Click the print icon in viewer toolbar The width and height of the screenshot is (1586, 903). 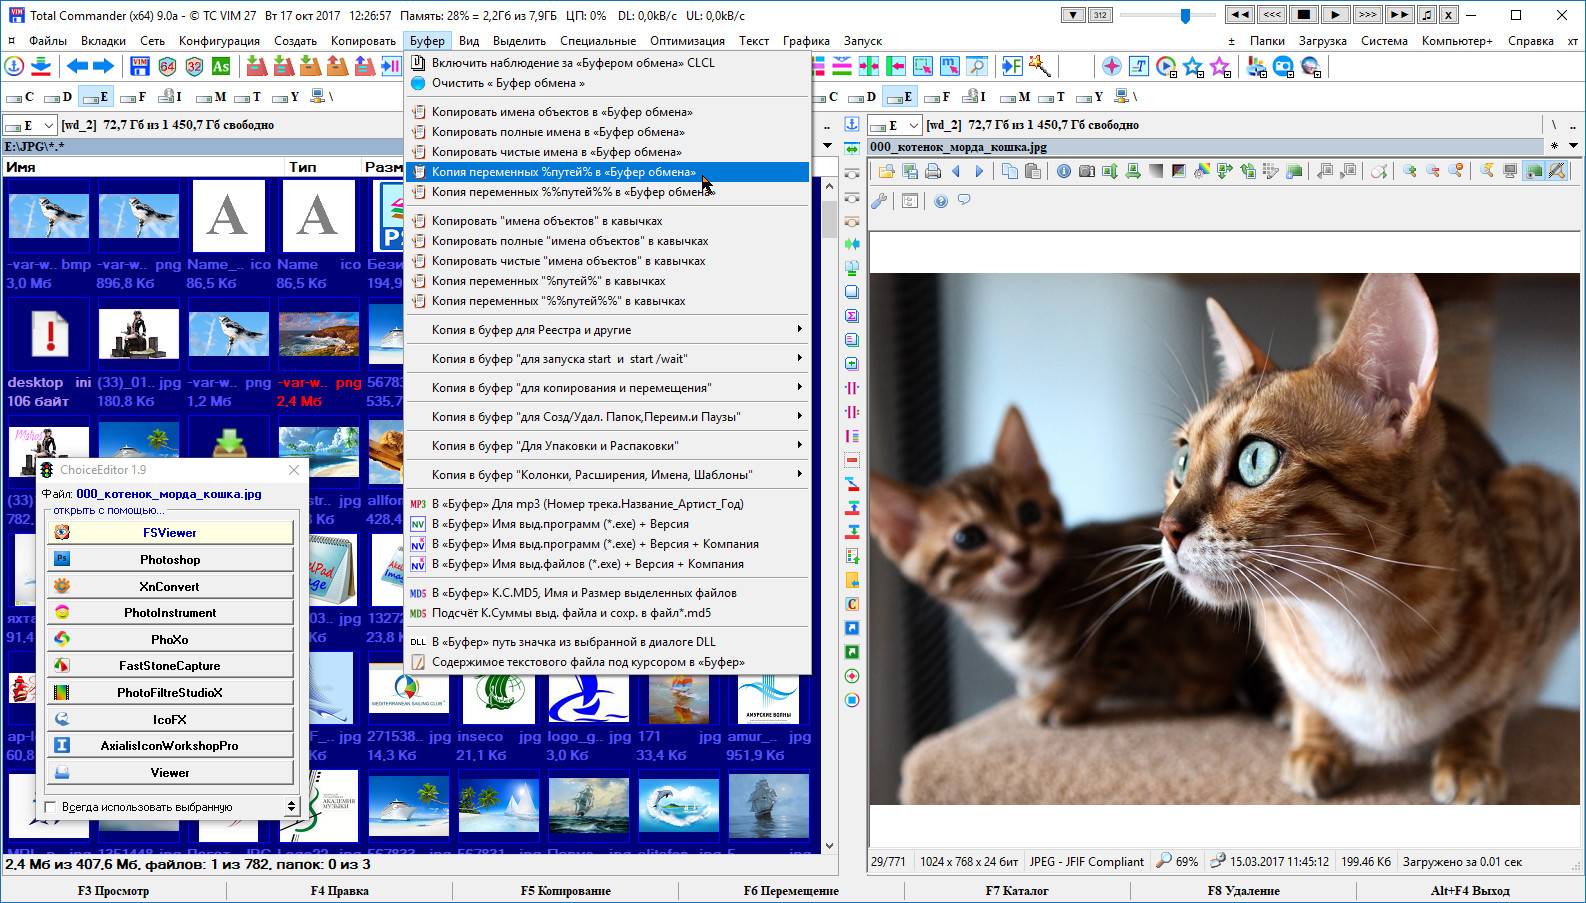click(x=933, y=171)
